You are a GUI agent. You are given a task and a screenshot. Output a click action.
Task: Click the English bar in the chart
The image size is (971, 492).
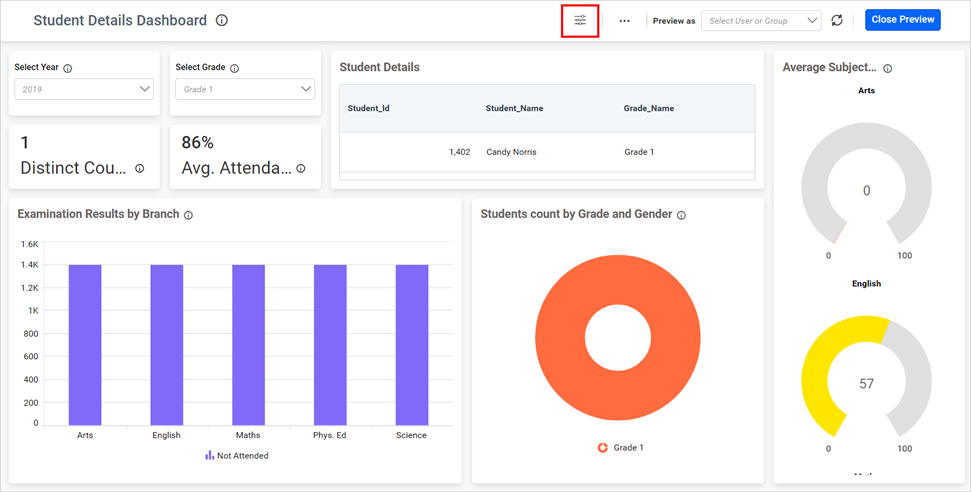(x=167, y=345)
